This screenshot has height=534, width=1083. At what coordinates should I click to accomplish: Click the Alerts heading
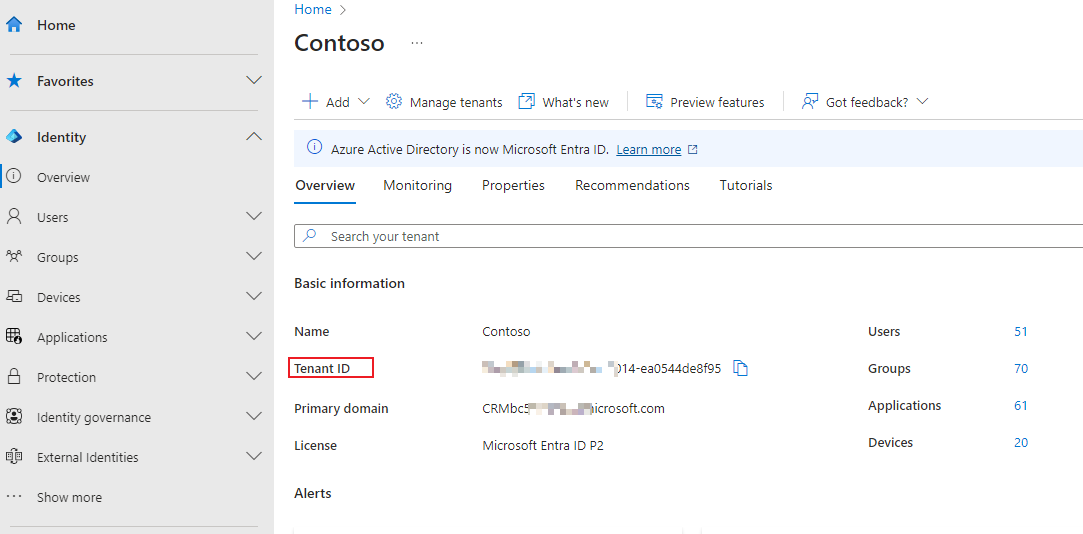click(313, 493)
